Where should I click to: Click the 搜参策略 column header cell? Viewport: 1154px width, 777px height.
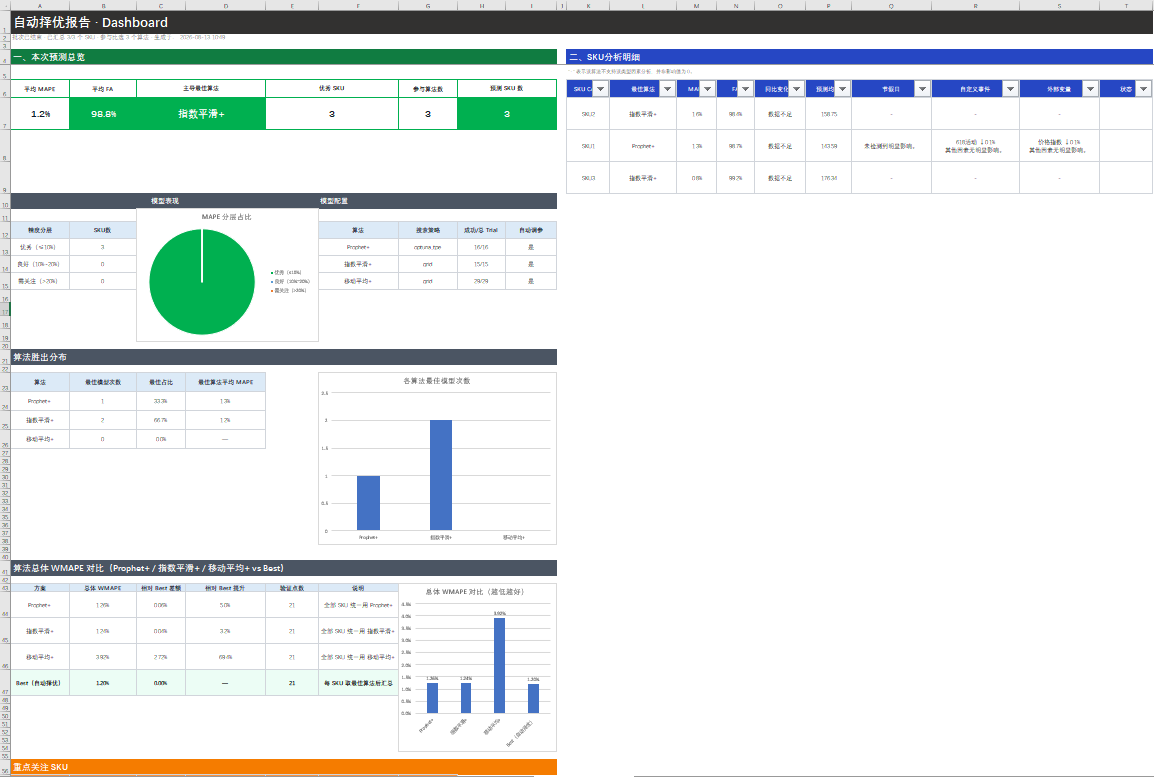click(428, 230)
